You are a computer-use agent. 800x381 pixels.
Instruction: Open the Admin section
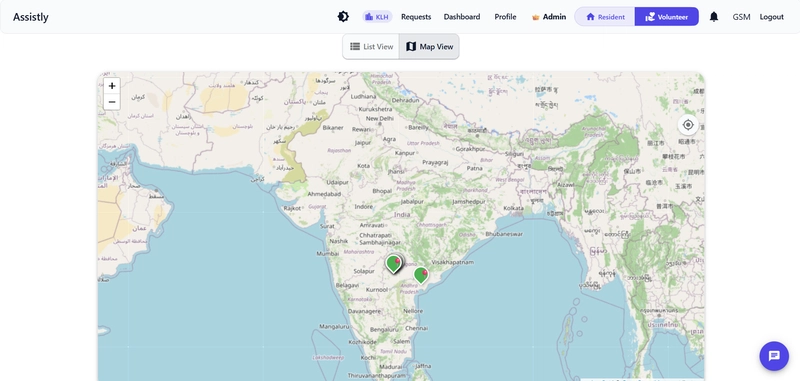(x=549, y=17)
